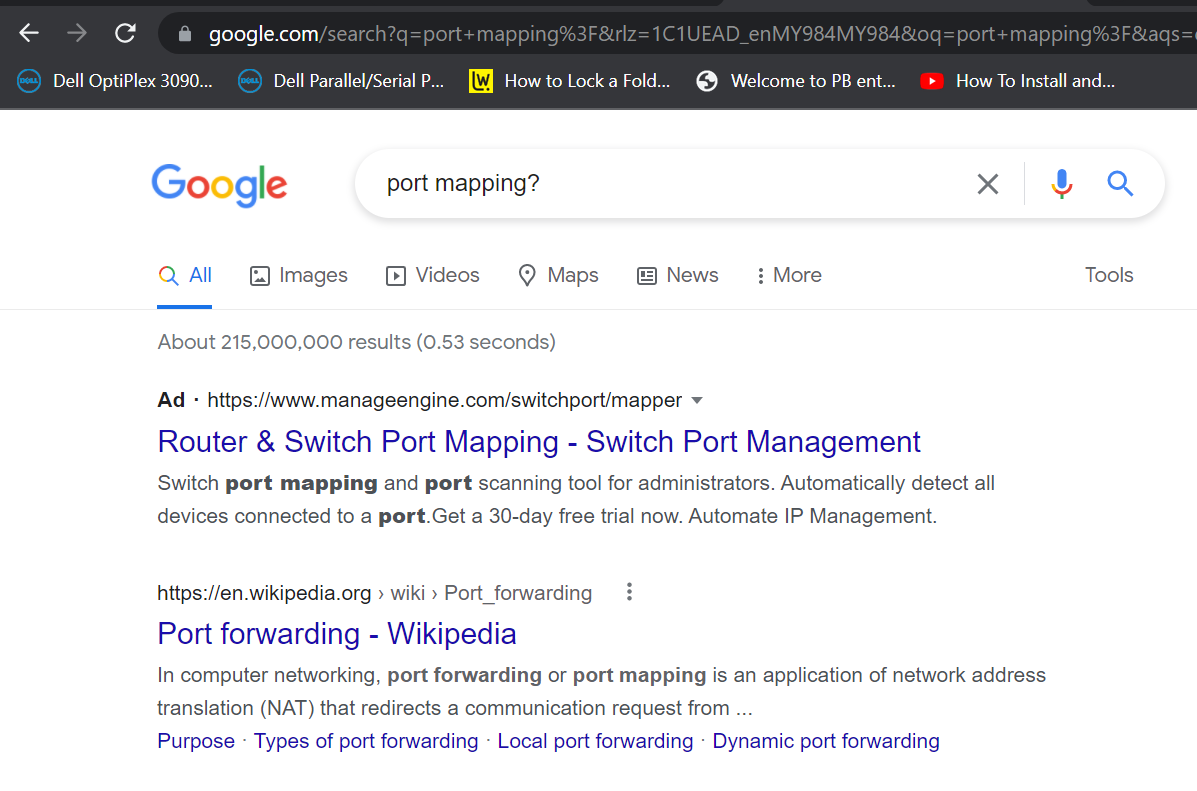1197x791 pixels.
Task: Open the Welcome to PB ent... bookmark
Action: click(796, 81)
